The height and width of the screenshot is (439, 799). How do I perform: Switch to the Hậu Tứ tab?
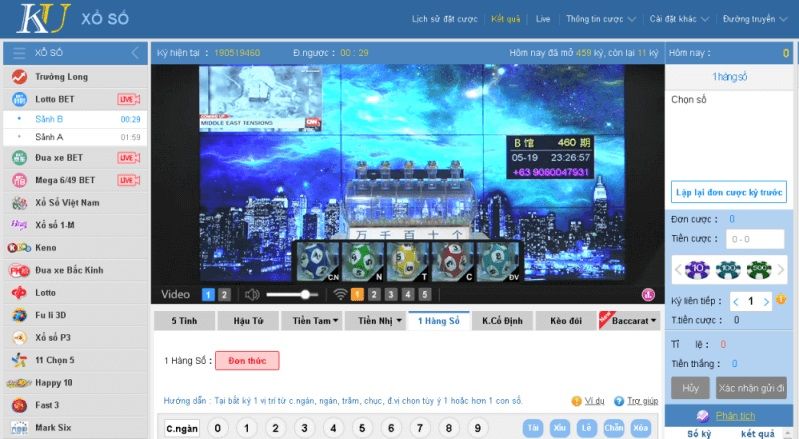(248, 321)
